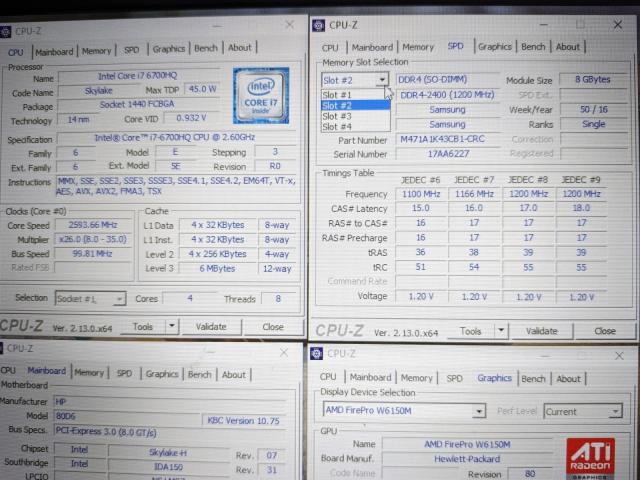
Task: Click the Board Manuf. Hewlett-Packard field
Action: point(467,459)
